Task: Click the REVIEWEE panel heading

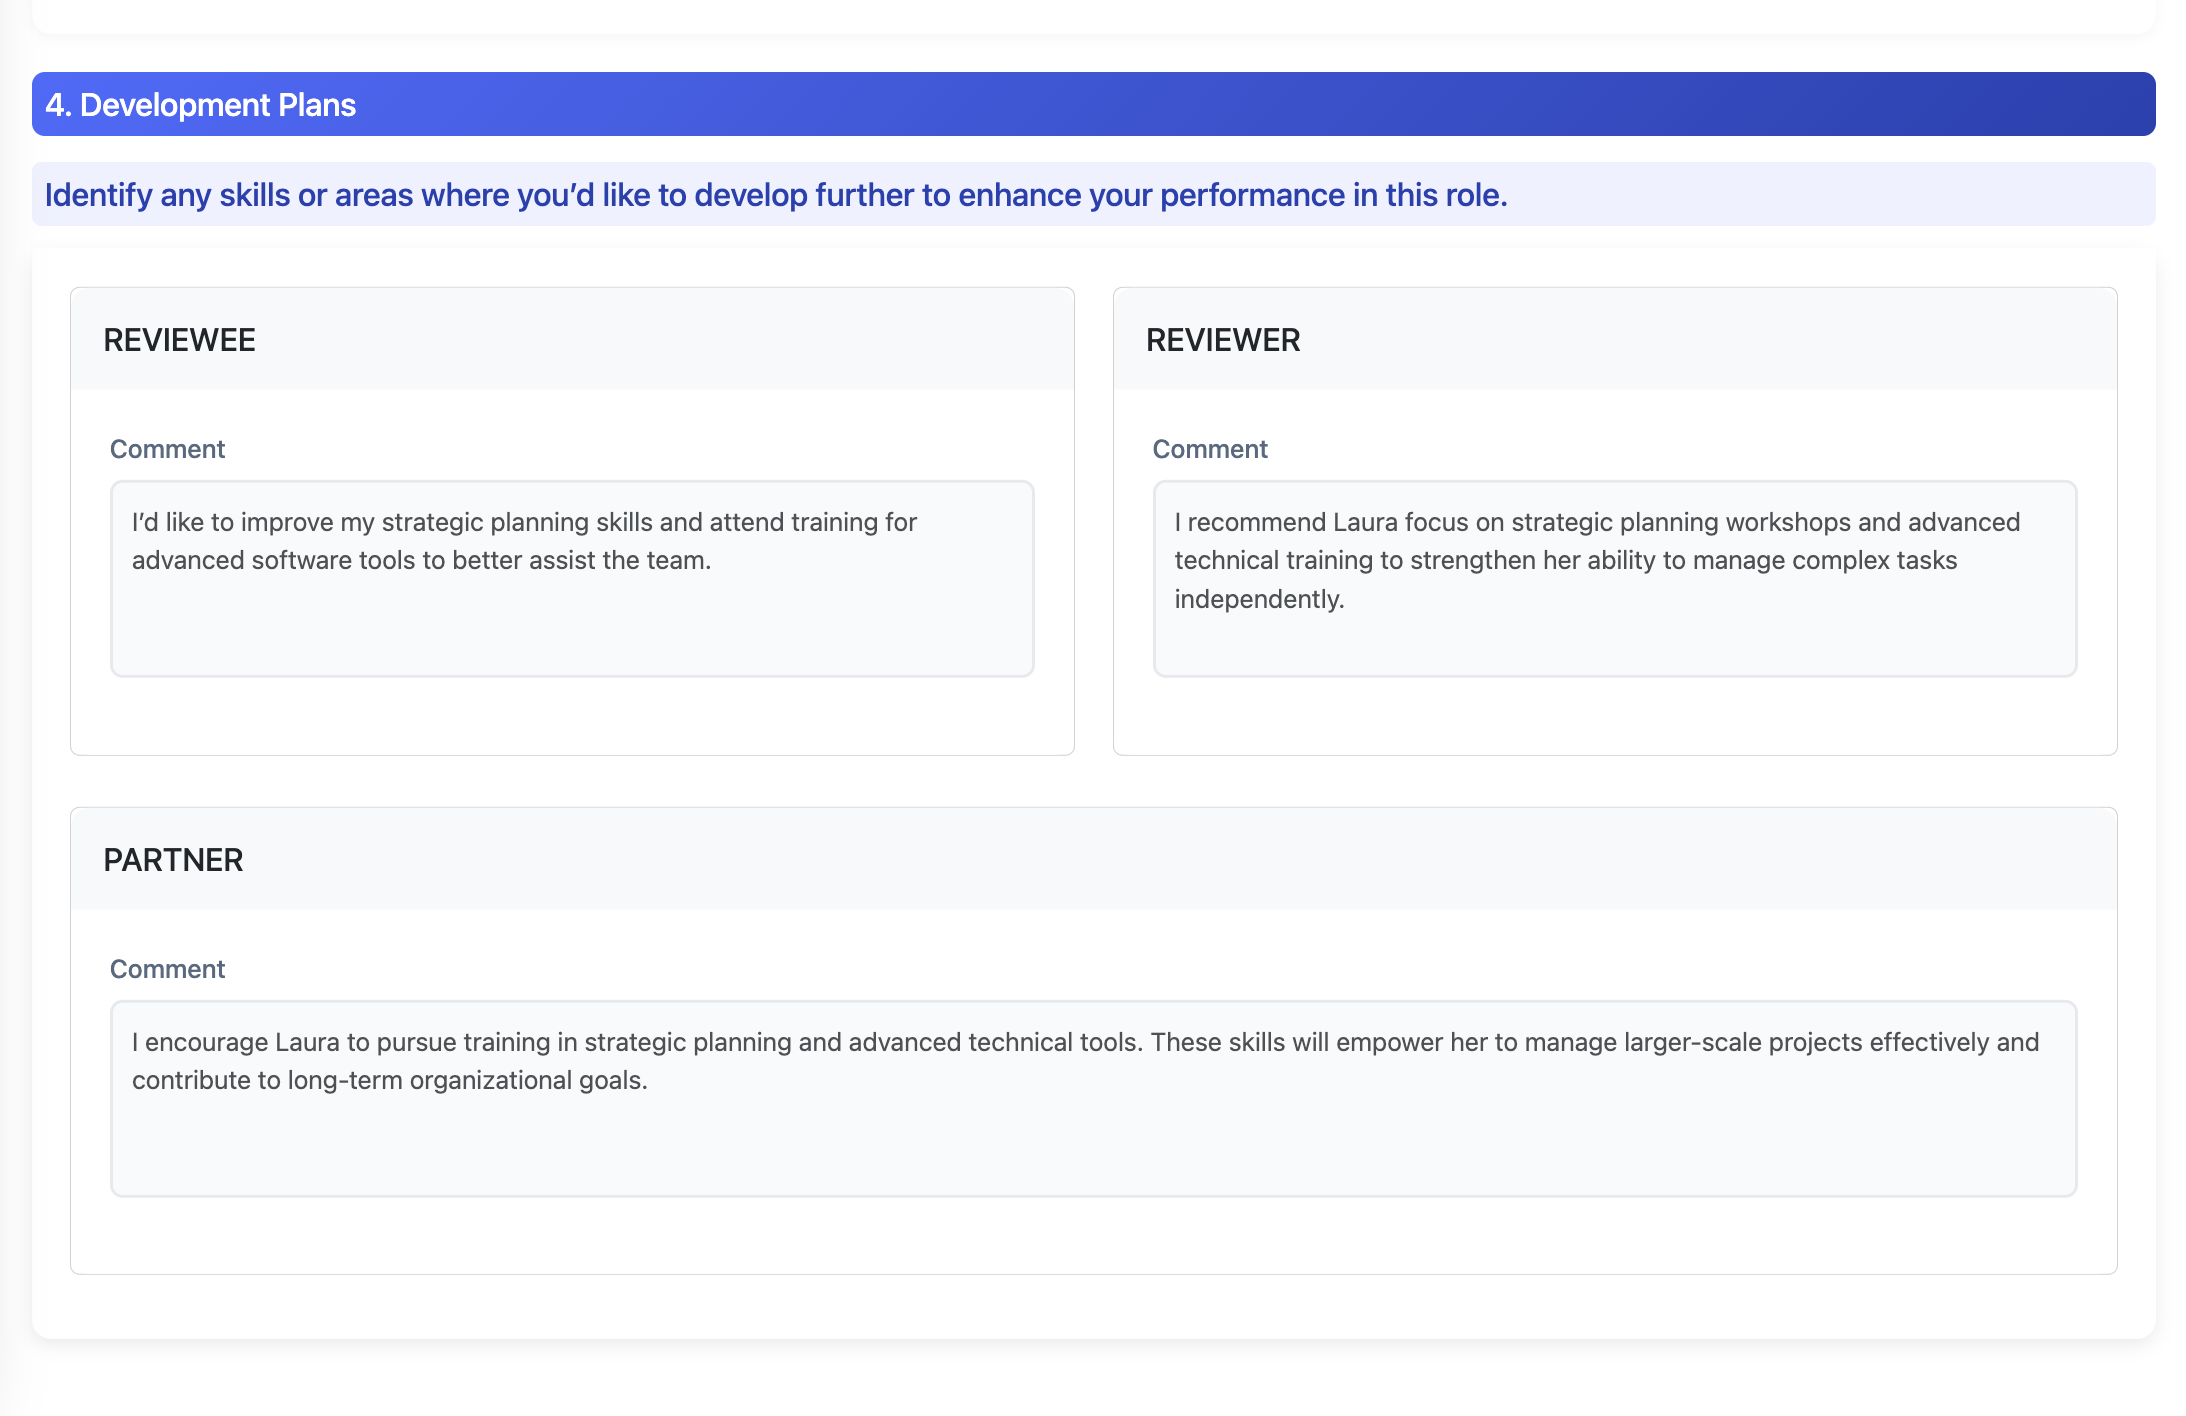Action: point(180,340)
